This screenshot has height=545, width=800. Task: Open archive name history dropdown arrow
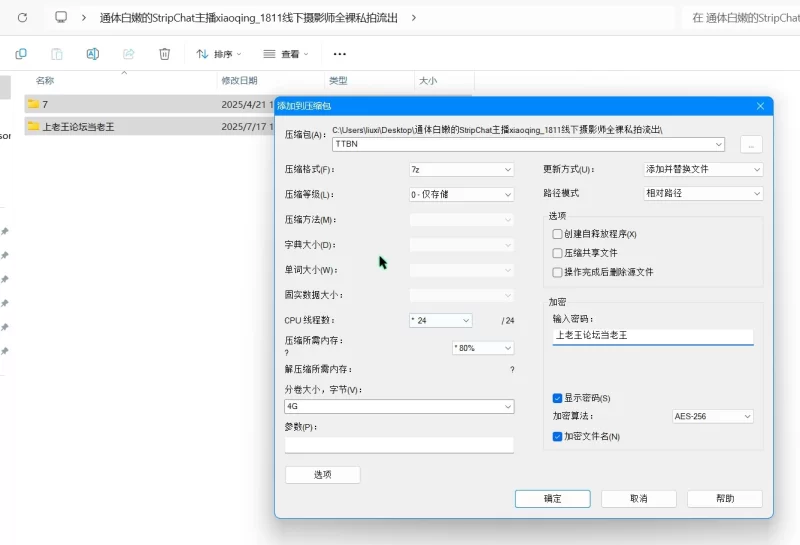719,144
